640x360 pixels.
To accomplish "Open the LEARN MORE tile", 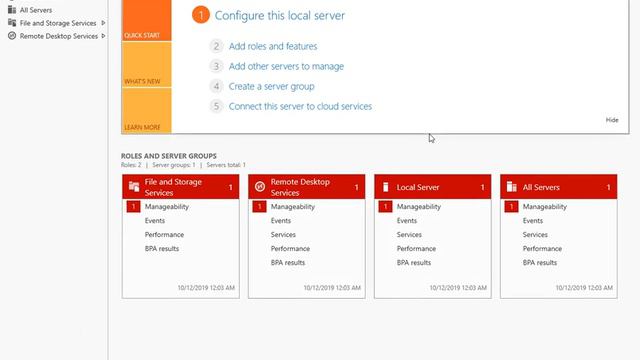I will [147, 110].
